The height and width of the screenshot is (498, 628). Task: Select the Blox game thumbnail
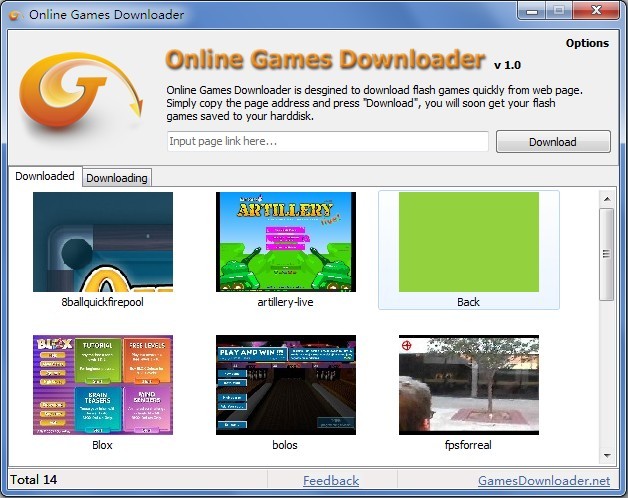[x=103, y=385]
